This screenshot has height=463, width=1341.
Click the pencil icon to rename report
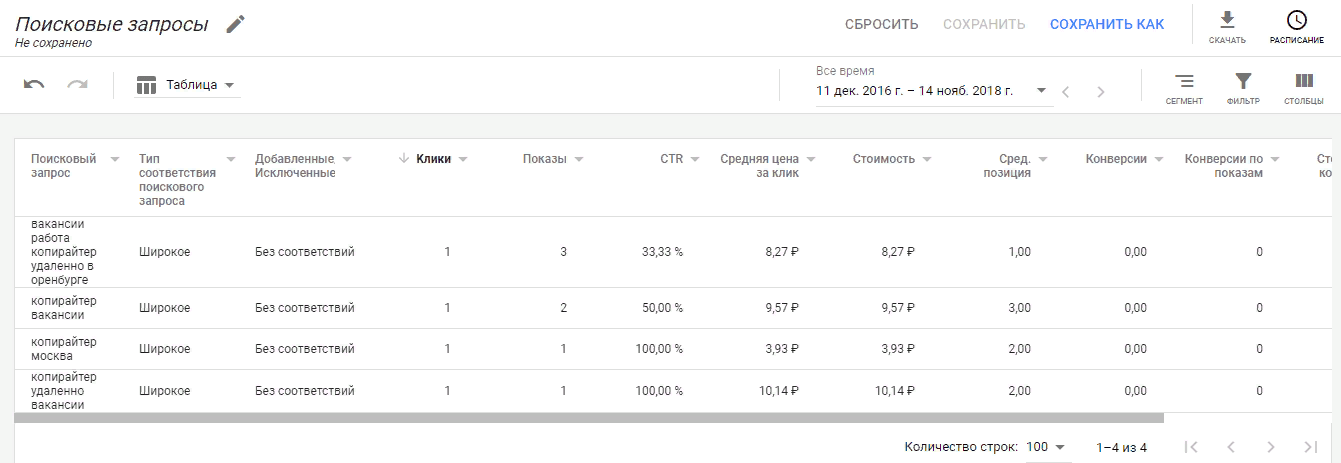click(x=235, y=24)
